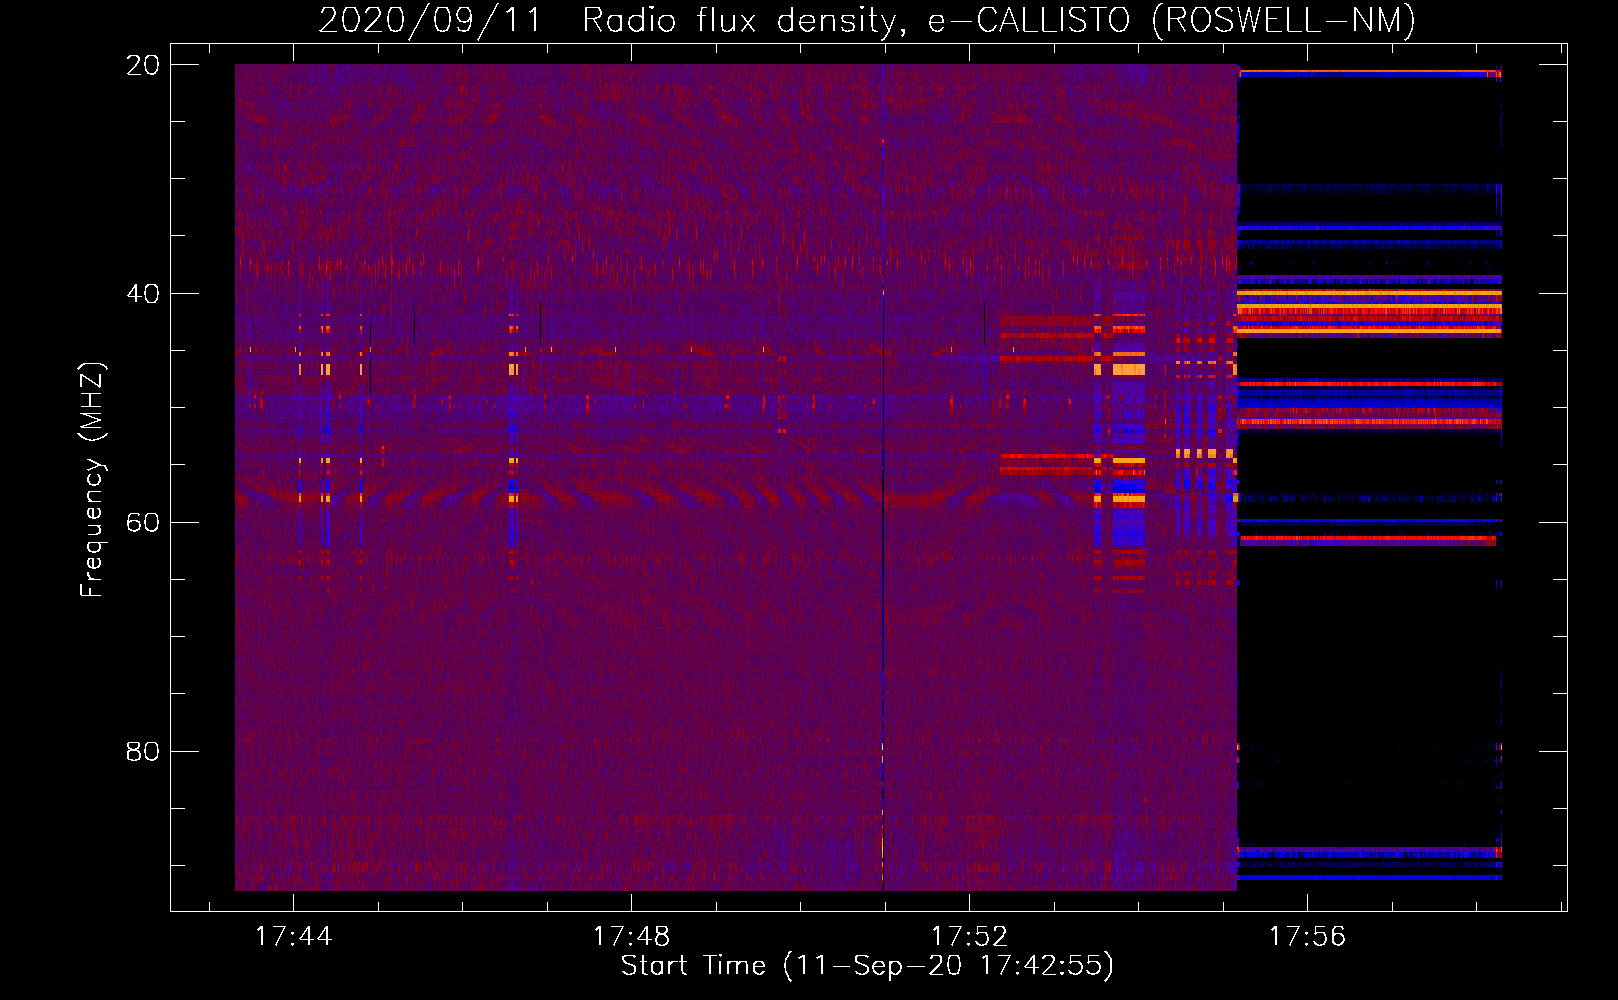The width and height of the screenshot is (1618, 1000).
Task: Click the 17:52 time axis label
Action: click(x=969, y=937)
